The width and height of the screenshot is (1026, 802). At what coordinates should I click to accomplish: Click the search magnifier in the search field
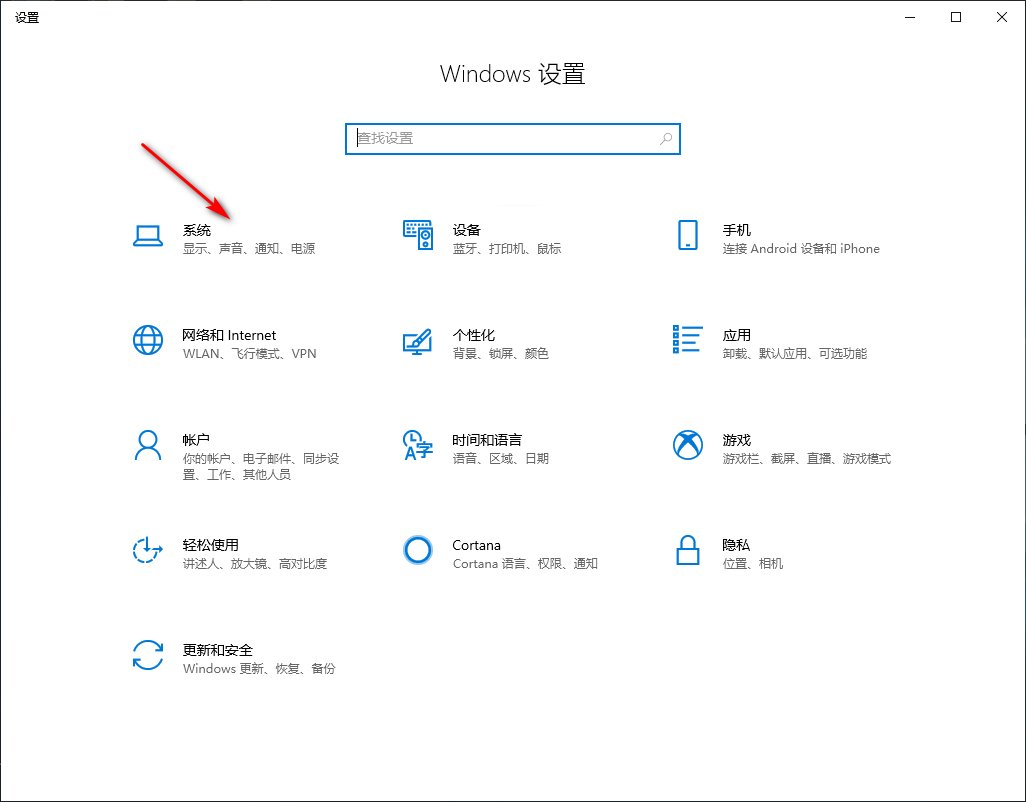665,138
